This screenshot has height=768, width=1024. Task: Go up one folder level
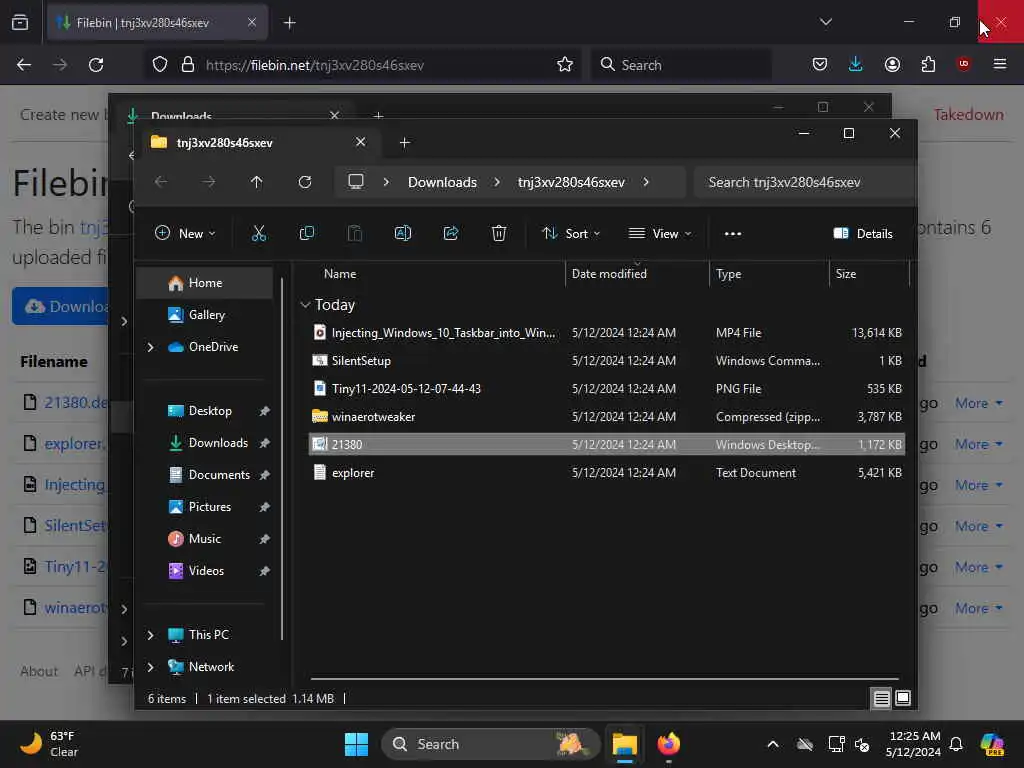point(256,182)
